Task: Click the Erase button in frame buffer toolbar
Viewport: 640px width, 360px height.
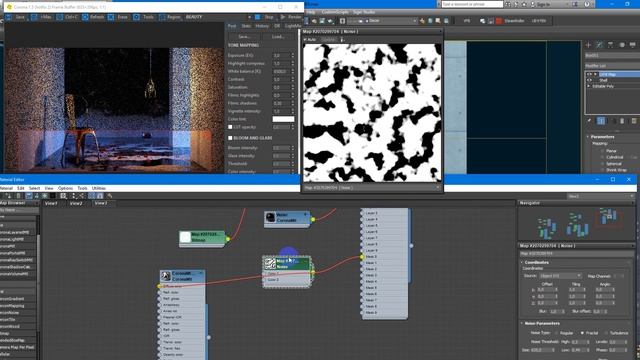Action: pos(118,17)
